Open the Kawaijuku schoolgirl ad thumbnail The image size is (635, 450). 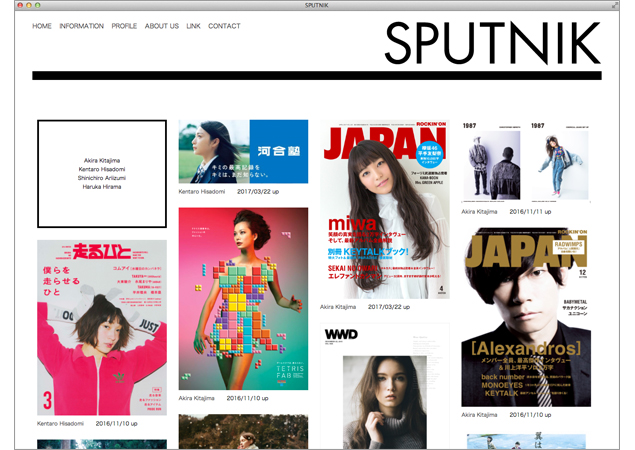[x=243, y=151]
